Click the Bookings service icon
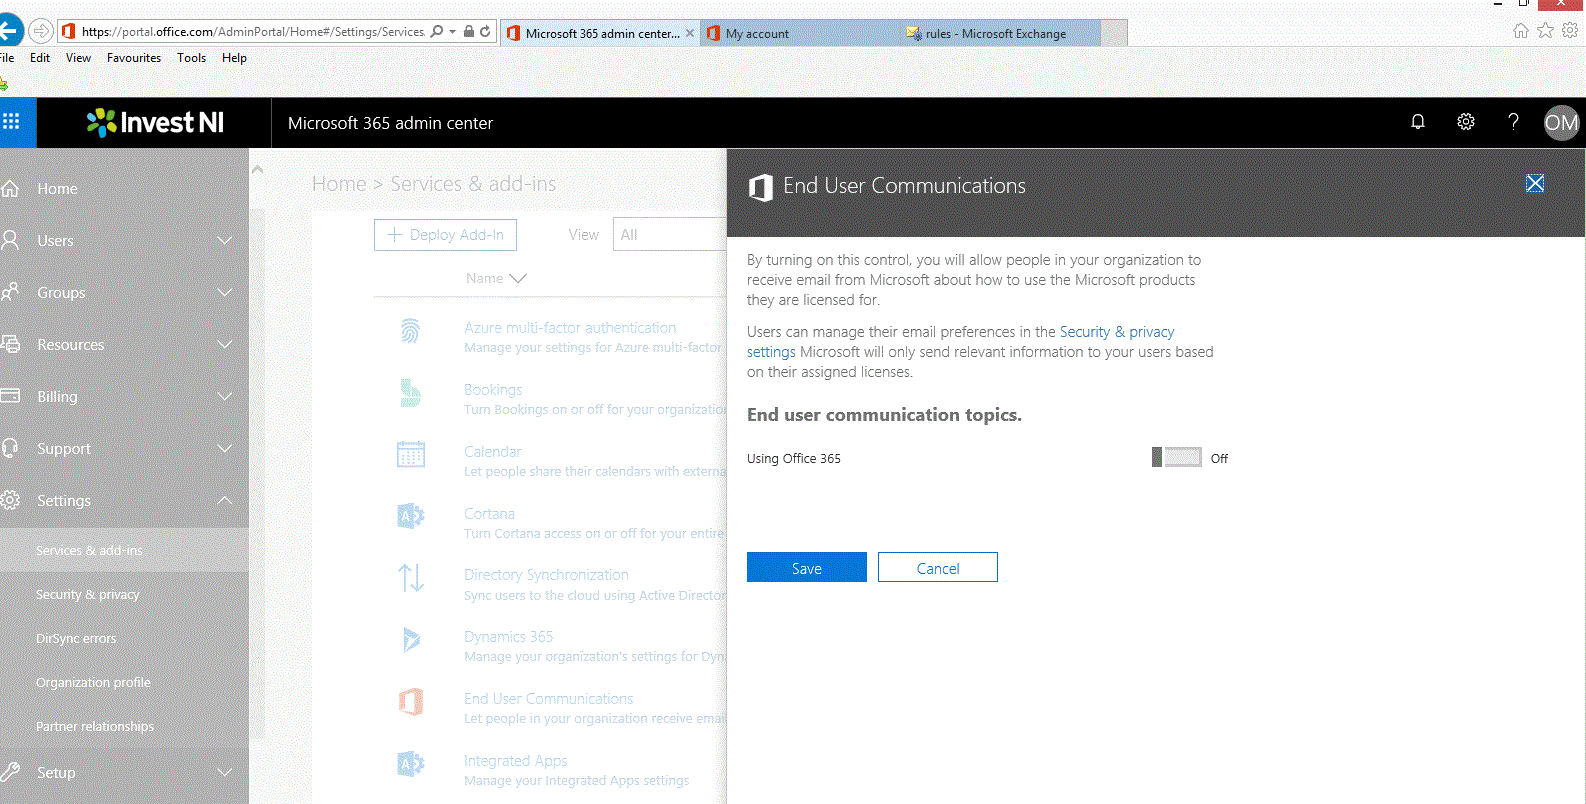 pyautogui.click(x=410, y=393)
